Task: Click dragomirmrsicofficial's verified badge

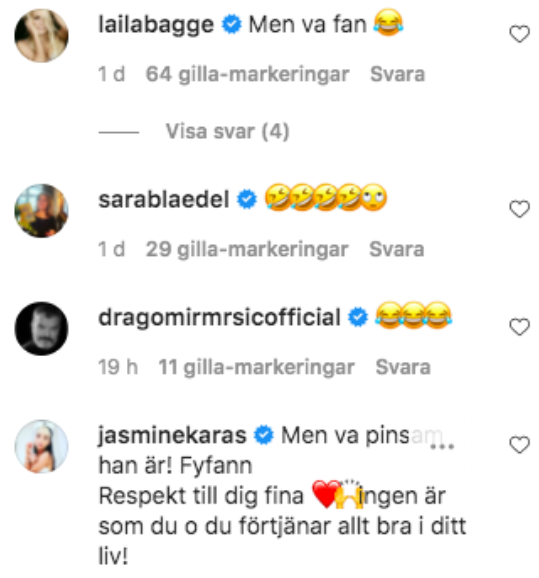Action: coord(358,317)
